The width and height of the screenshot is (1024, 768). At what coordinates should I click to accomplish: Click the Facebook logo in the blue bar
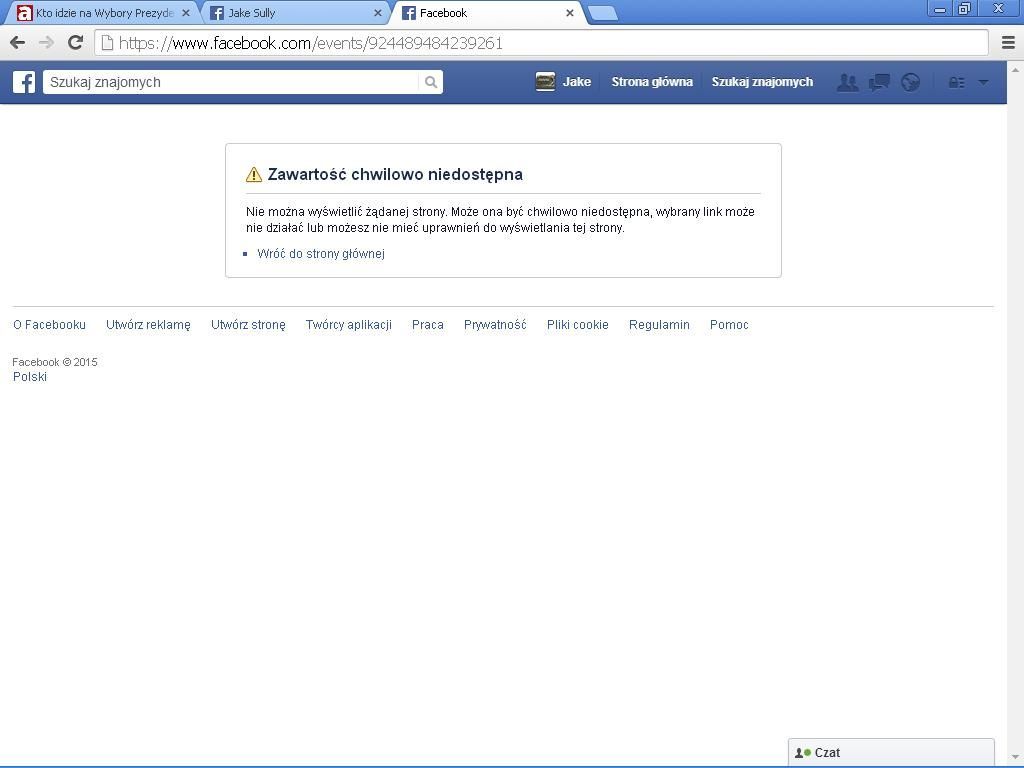click(x=24, y=82)
